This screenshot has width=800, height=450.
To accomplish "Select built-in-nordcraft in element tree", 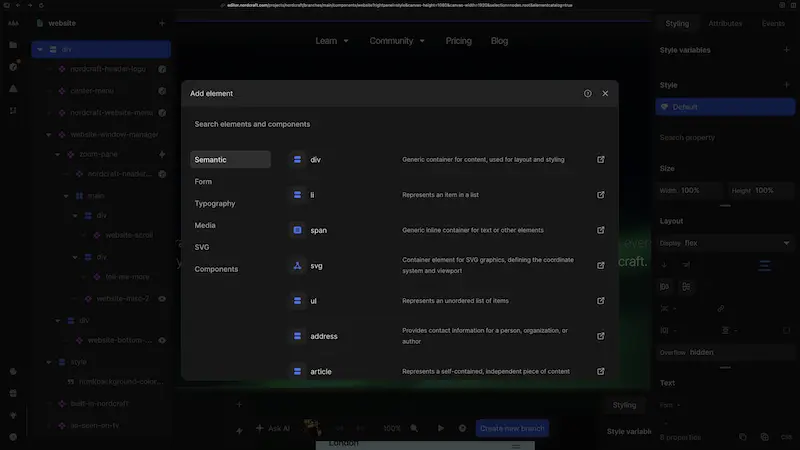I will coord(101,404).
